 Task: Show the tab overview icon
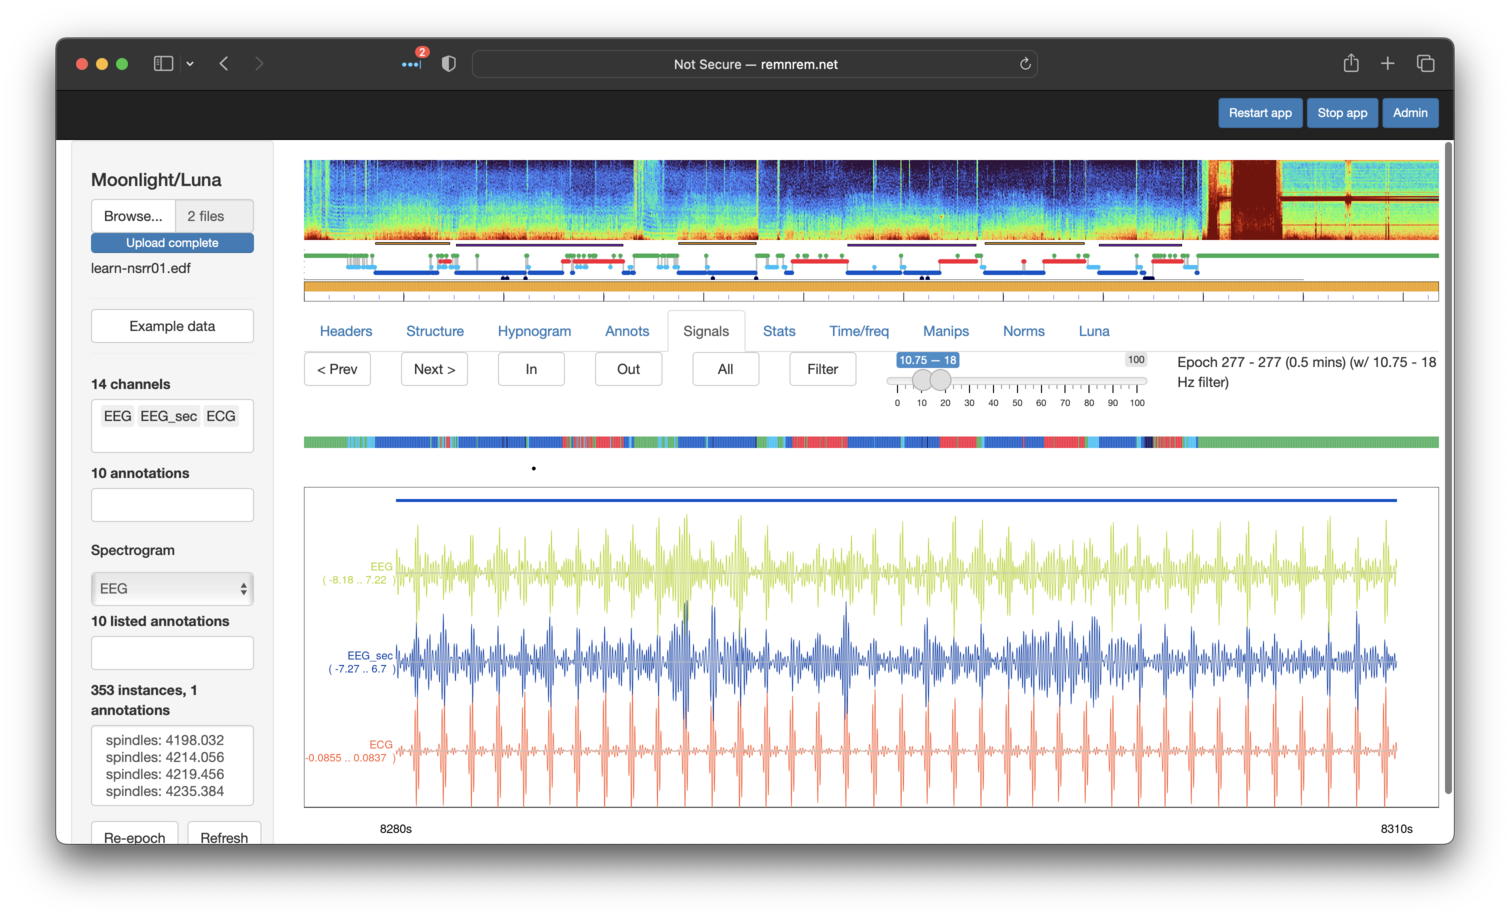click(1426, 64)
